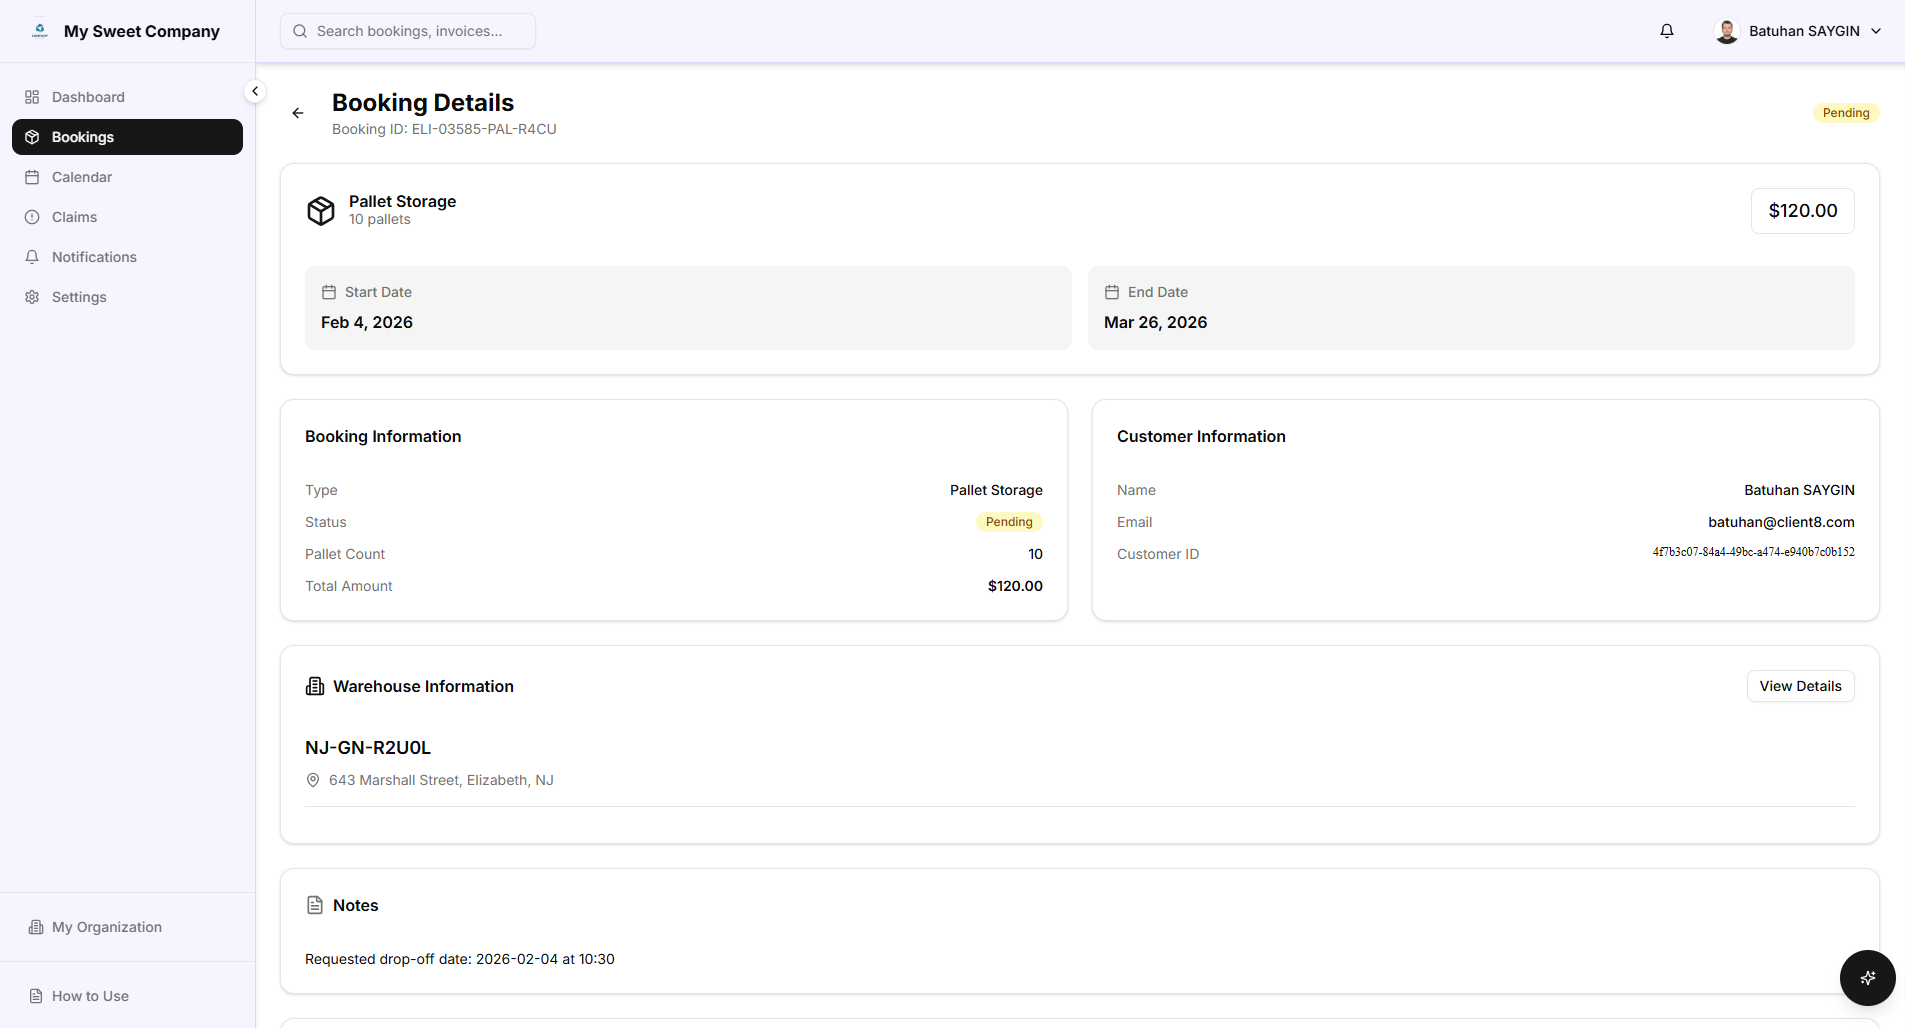Screen dimensions: 1905x1028
Task: Click Booking ID ELI-03585-PAL-R4CU text
Action: pyautogui.click(x=444, y=129)
